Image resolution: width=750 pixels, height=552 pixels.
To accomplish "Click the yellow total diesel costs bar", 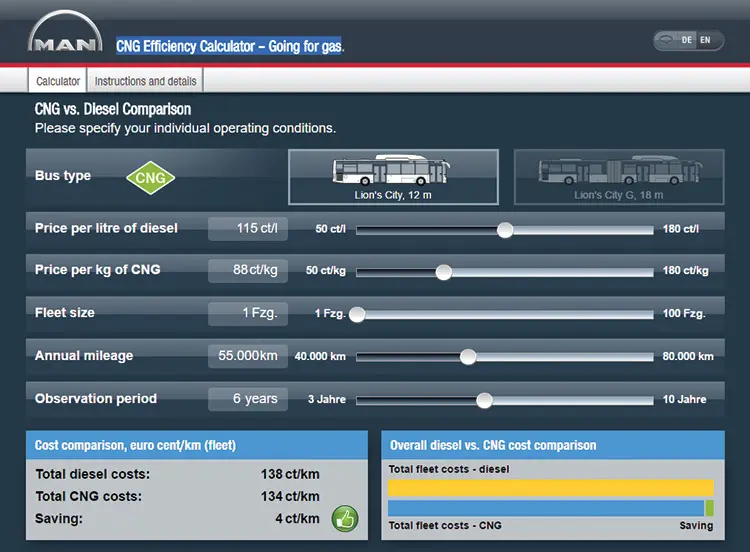I will pyautogui.click(x=551, y=487).
